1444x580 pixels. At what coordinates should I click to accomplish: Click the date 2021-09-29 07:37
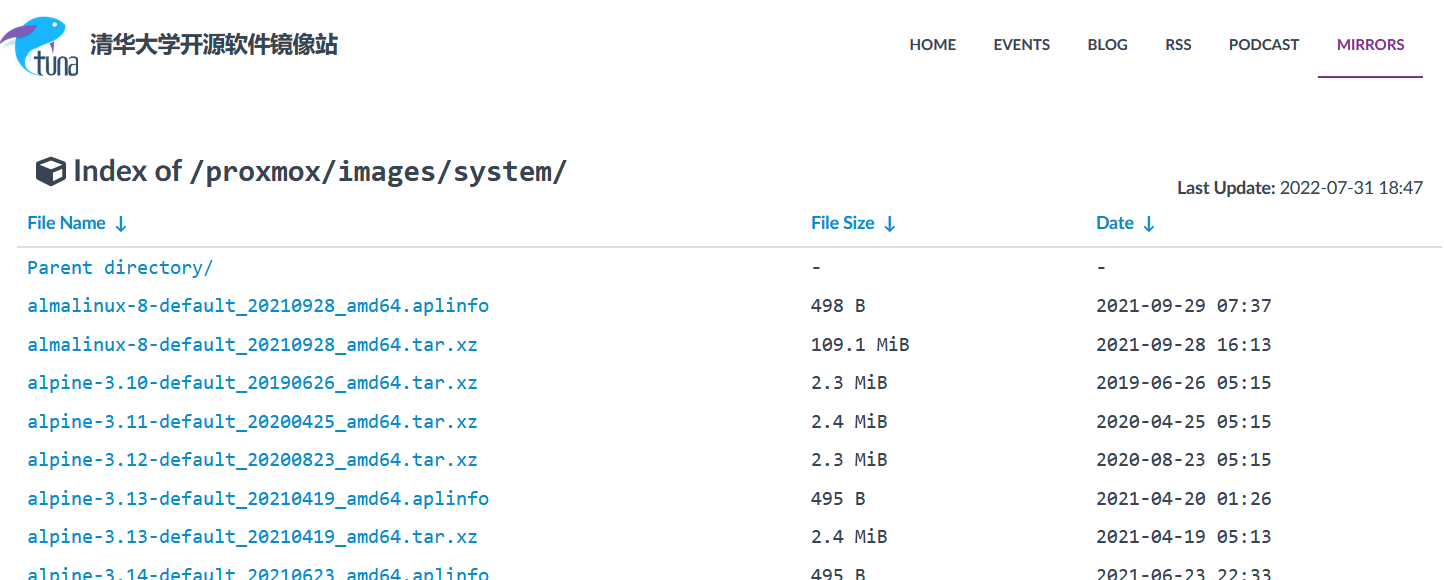[x=1184, y=306]
